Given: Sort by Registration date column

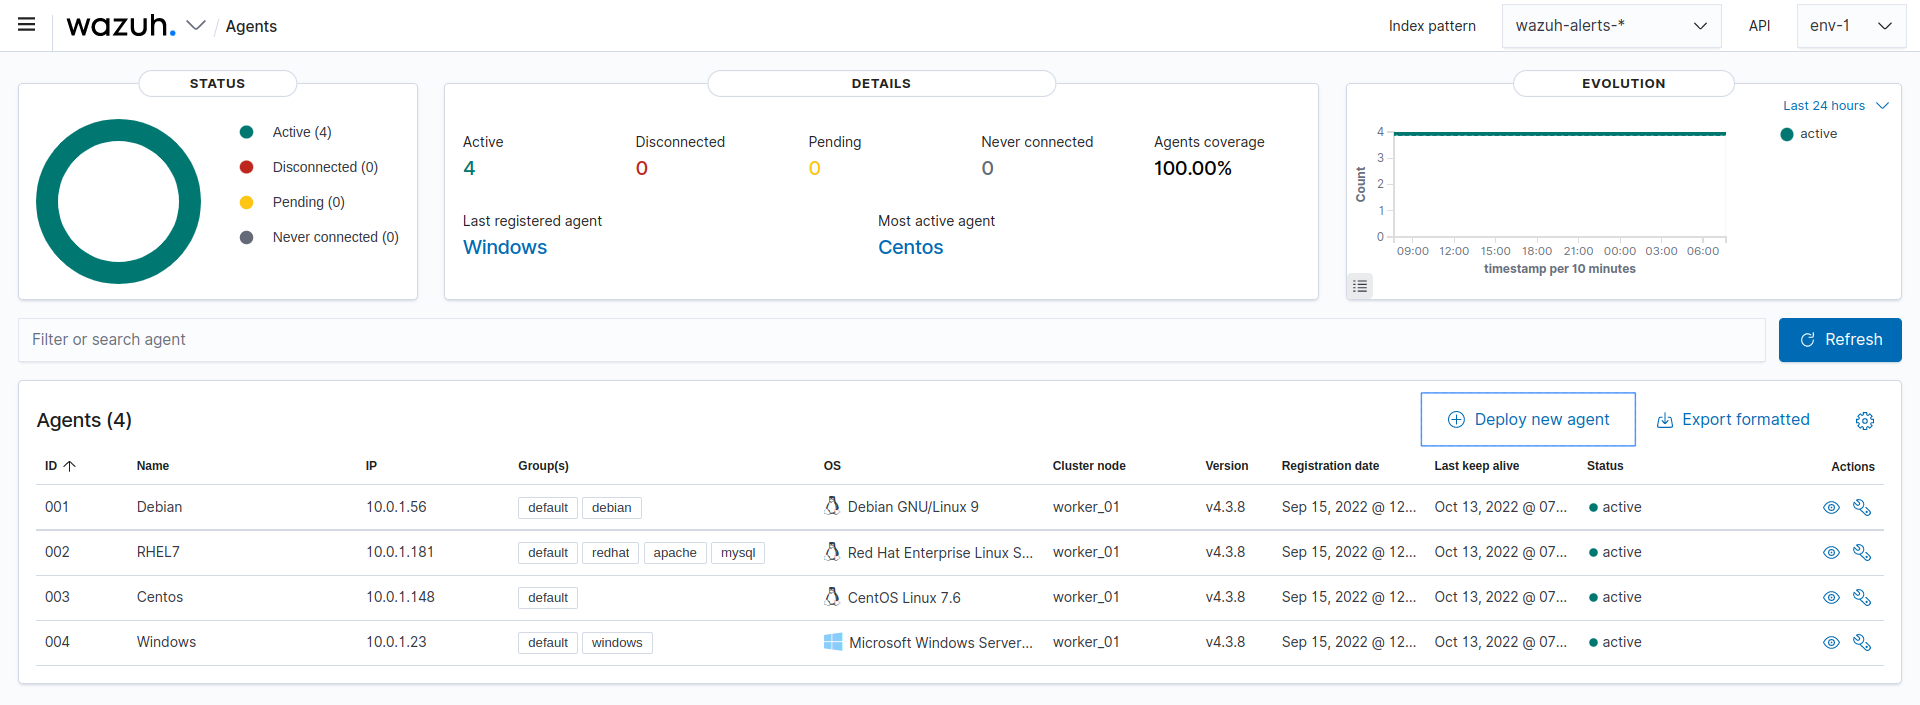Looking at the screenshot, I should pos(1330,466).
